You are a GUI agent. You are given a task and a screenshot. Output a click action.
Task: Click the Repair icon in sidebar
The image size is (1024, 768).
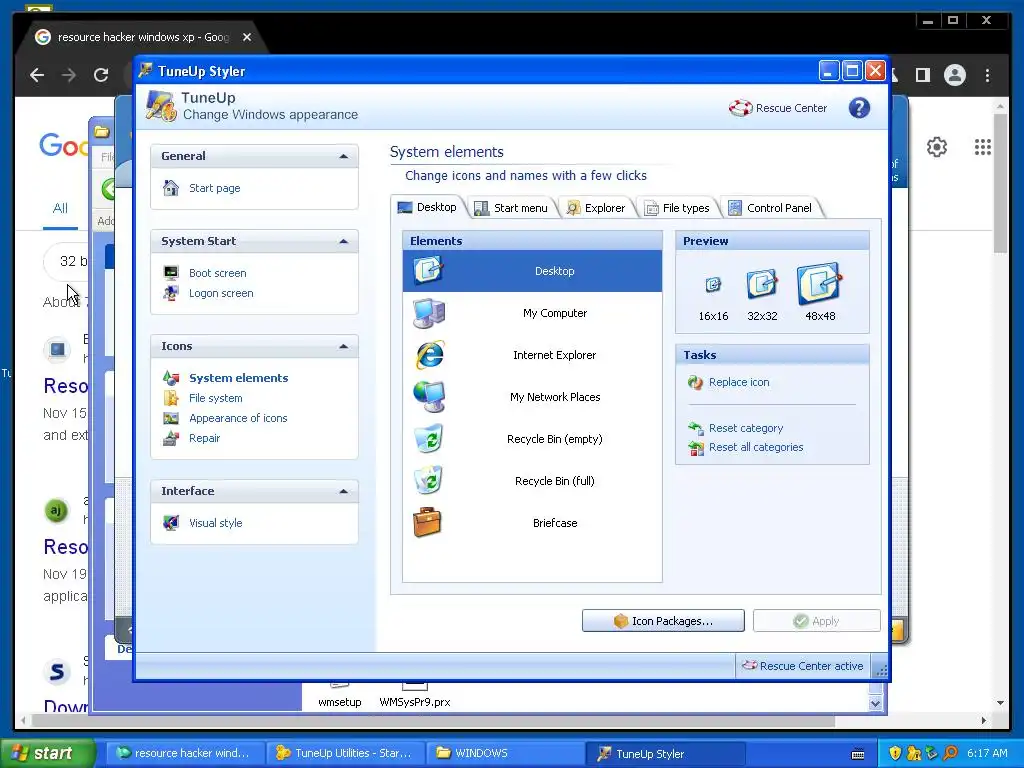171,438
